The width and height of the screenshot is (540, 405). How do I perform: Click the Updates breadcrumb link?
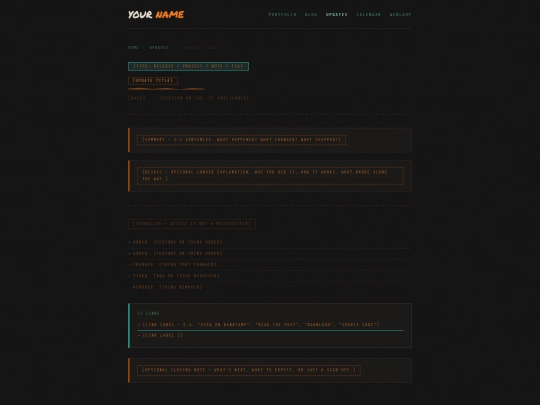[159, 48]
